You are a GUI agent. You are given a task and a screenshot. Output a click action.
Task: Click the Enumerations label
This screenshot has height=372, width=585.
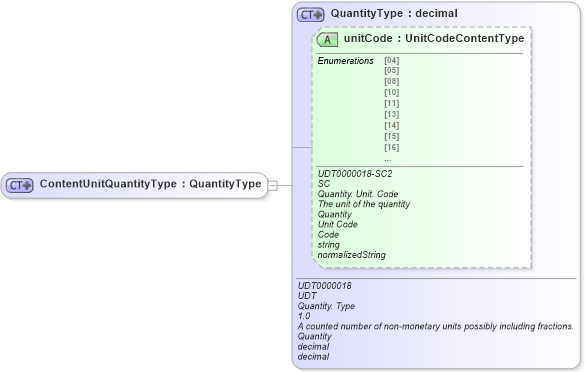(345, 61)
